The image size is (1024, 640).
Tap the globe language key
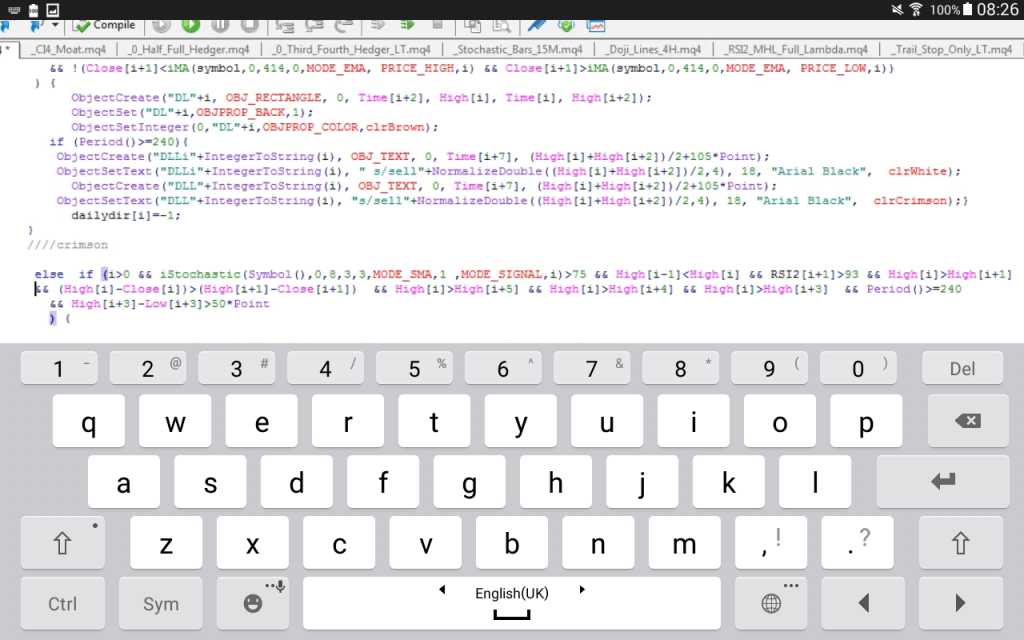point(771,603)
